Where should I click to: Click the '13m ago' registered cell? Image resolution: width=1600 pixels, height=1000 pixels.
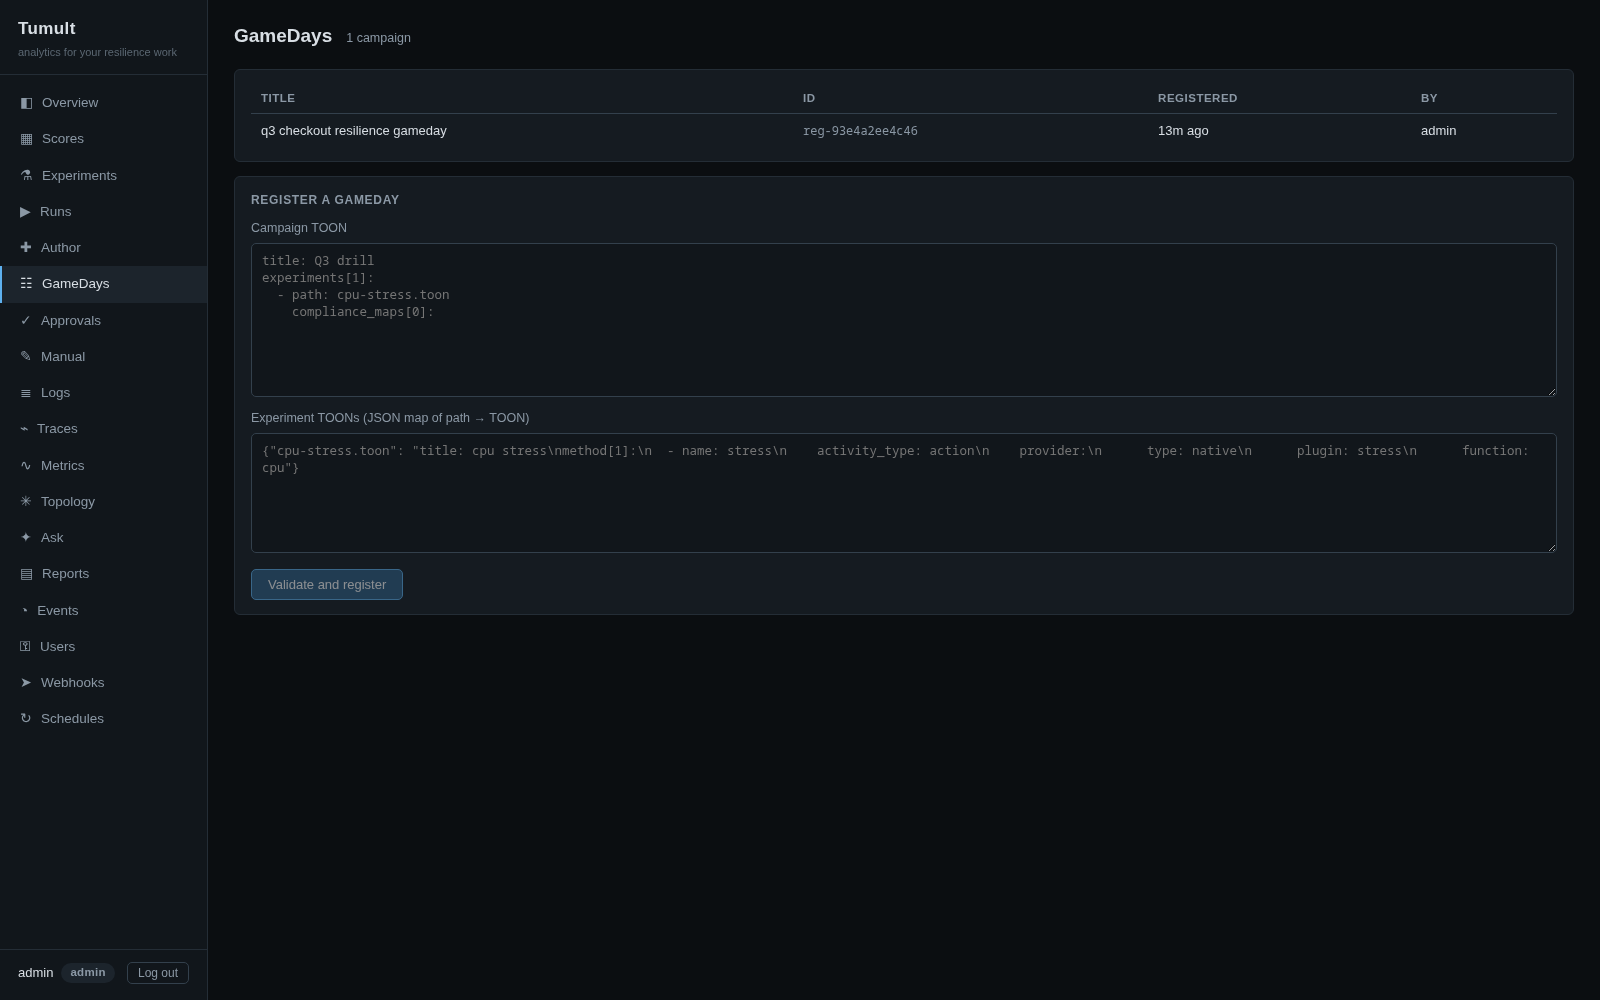[x=1183, y=131]
